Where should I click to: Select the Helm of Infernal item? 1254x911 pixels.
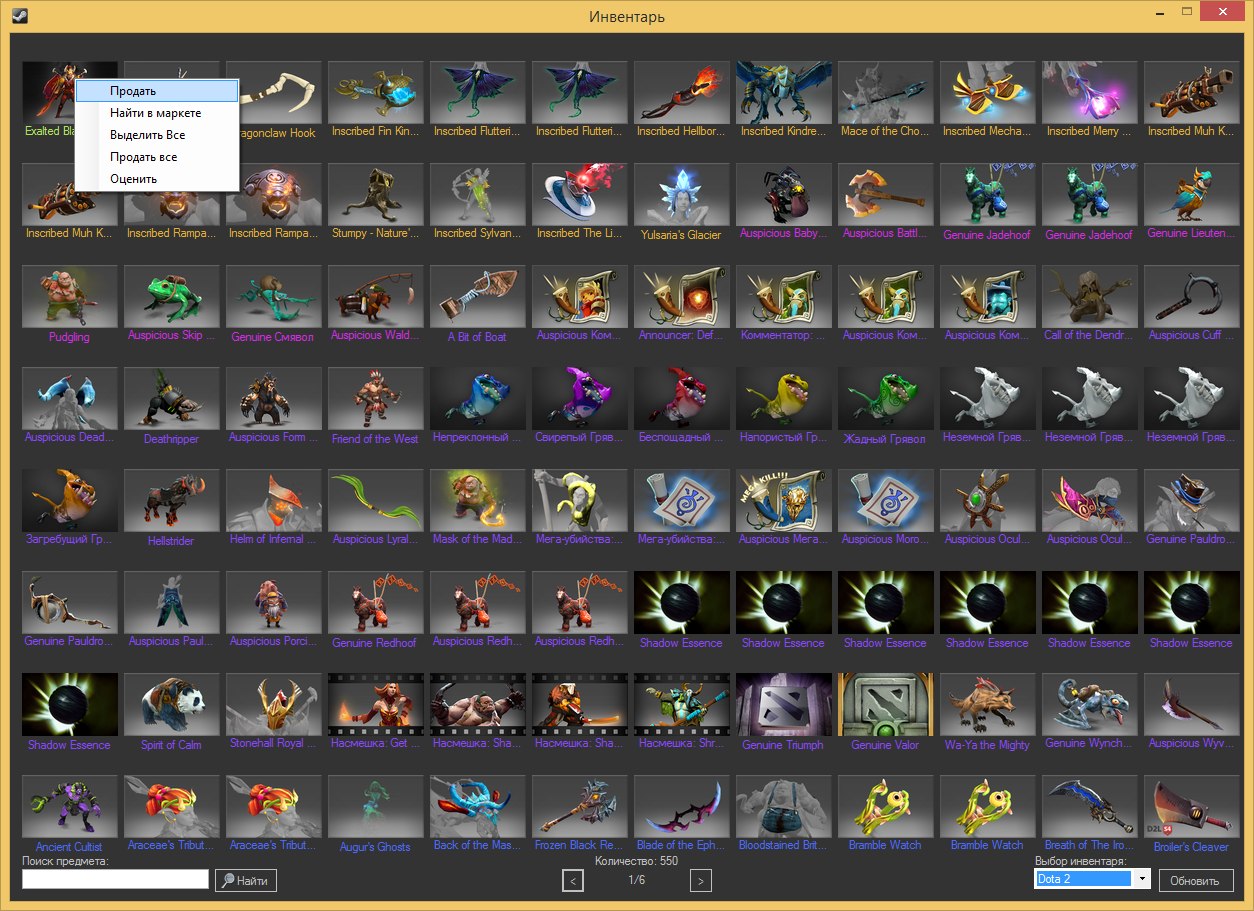(x=274, y=501)
